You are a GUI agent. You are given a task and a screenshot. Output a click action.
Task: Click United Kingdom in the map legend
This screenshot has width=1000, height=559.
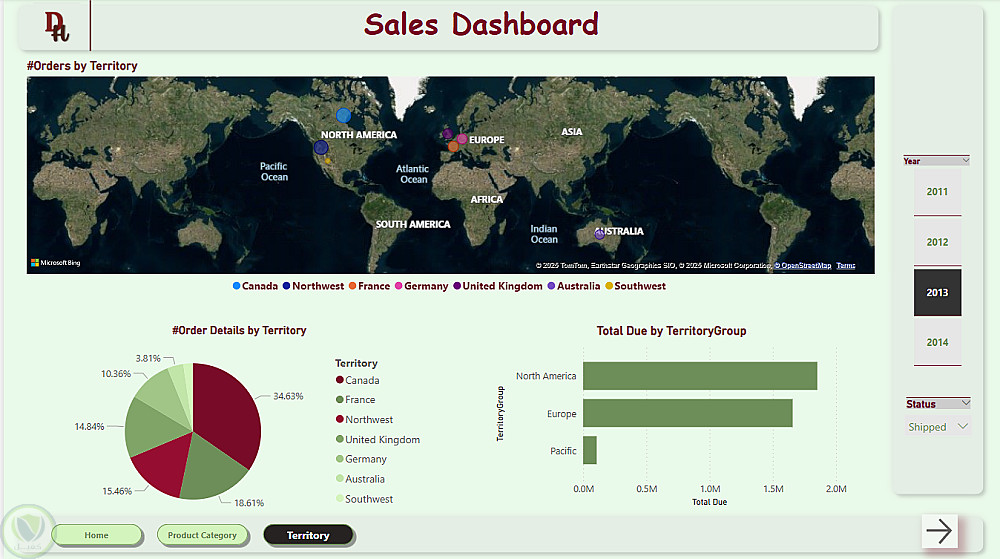pos(498,286)
